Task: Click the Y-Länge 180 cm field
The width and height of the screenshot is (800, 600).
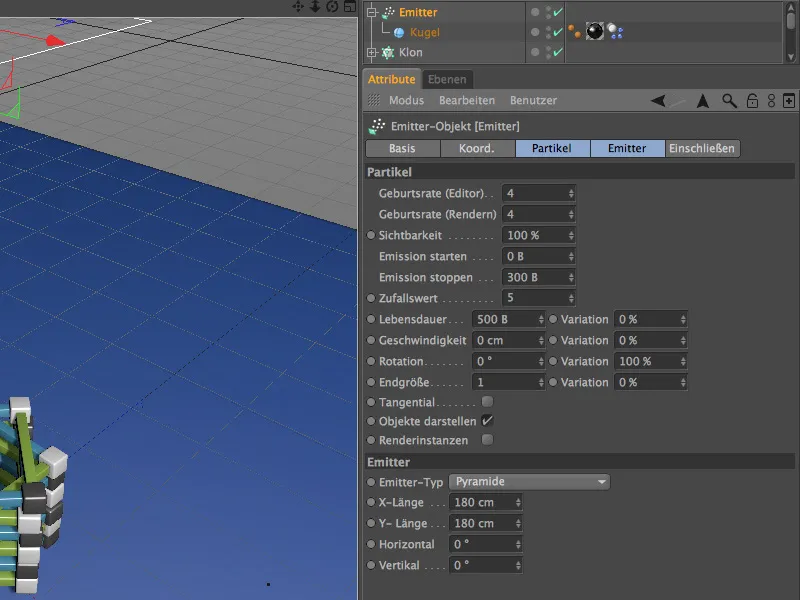Action: [x=485, y=523]
